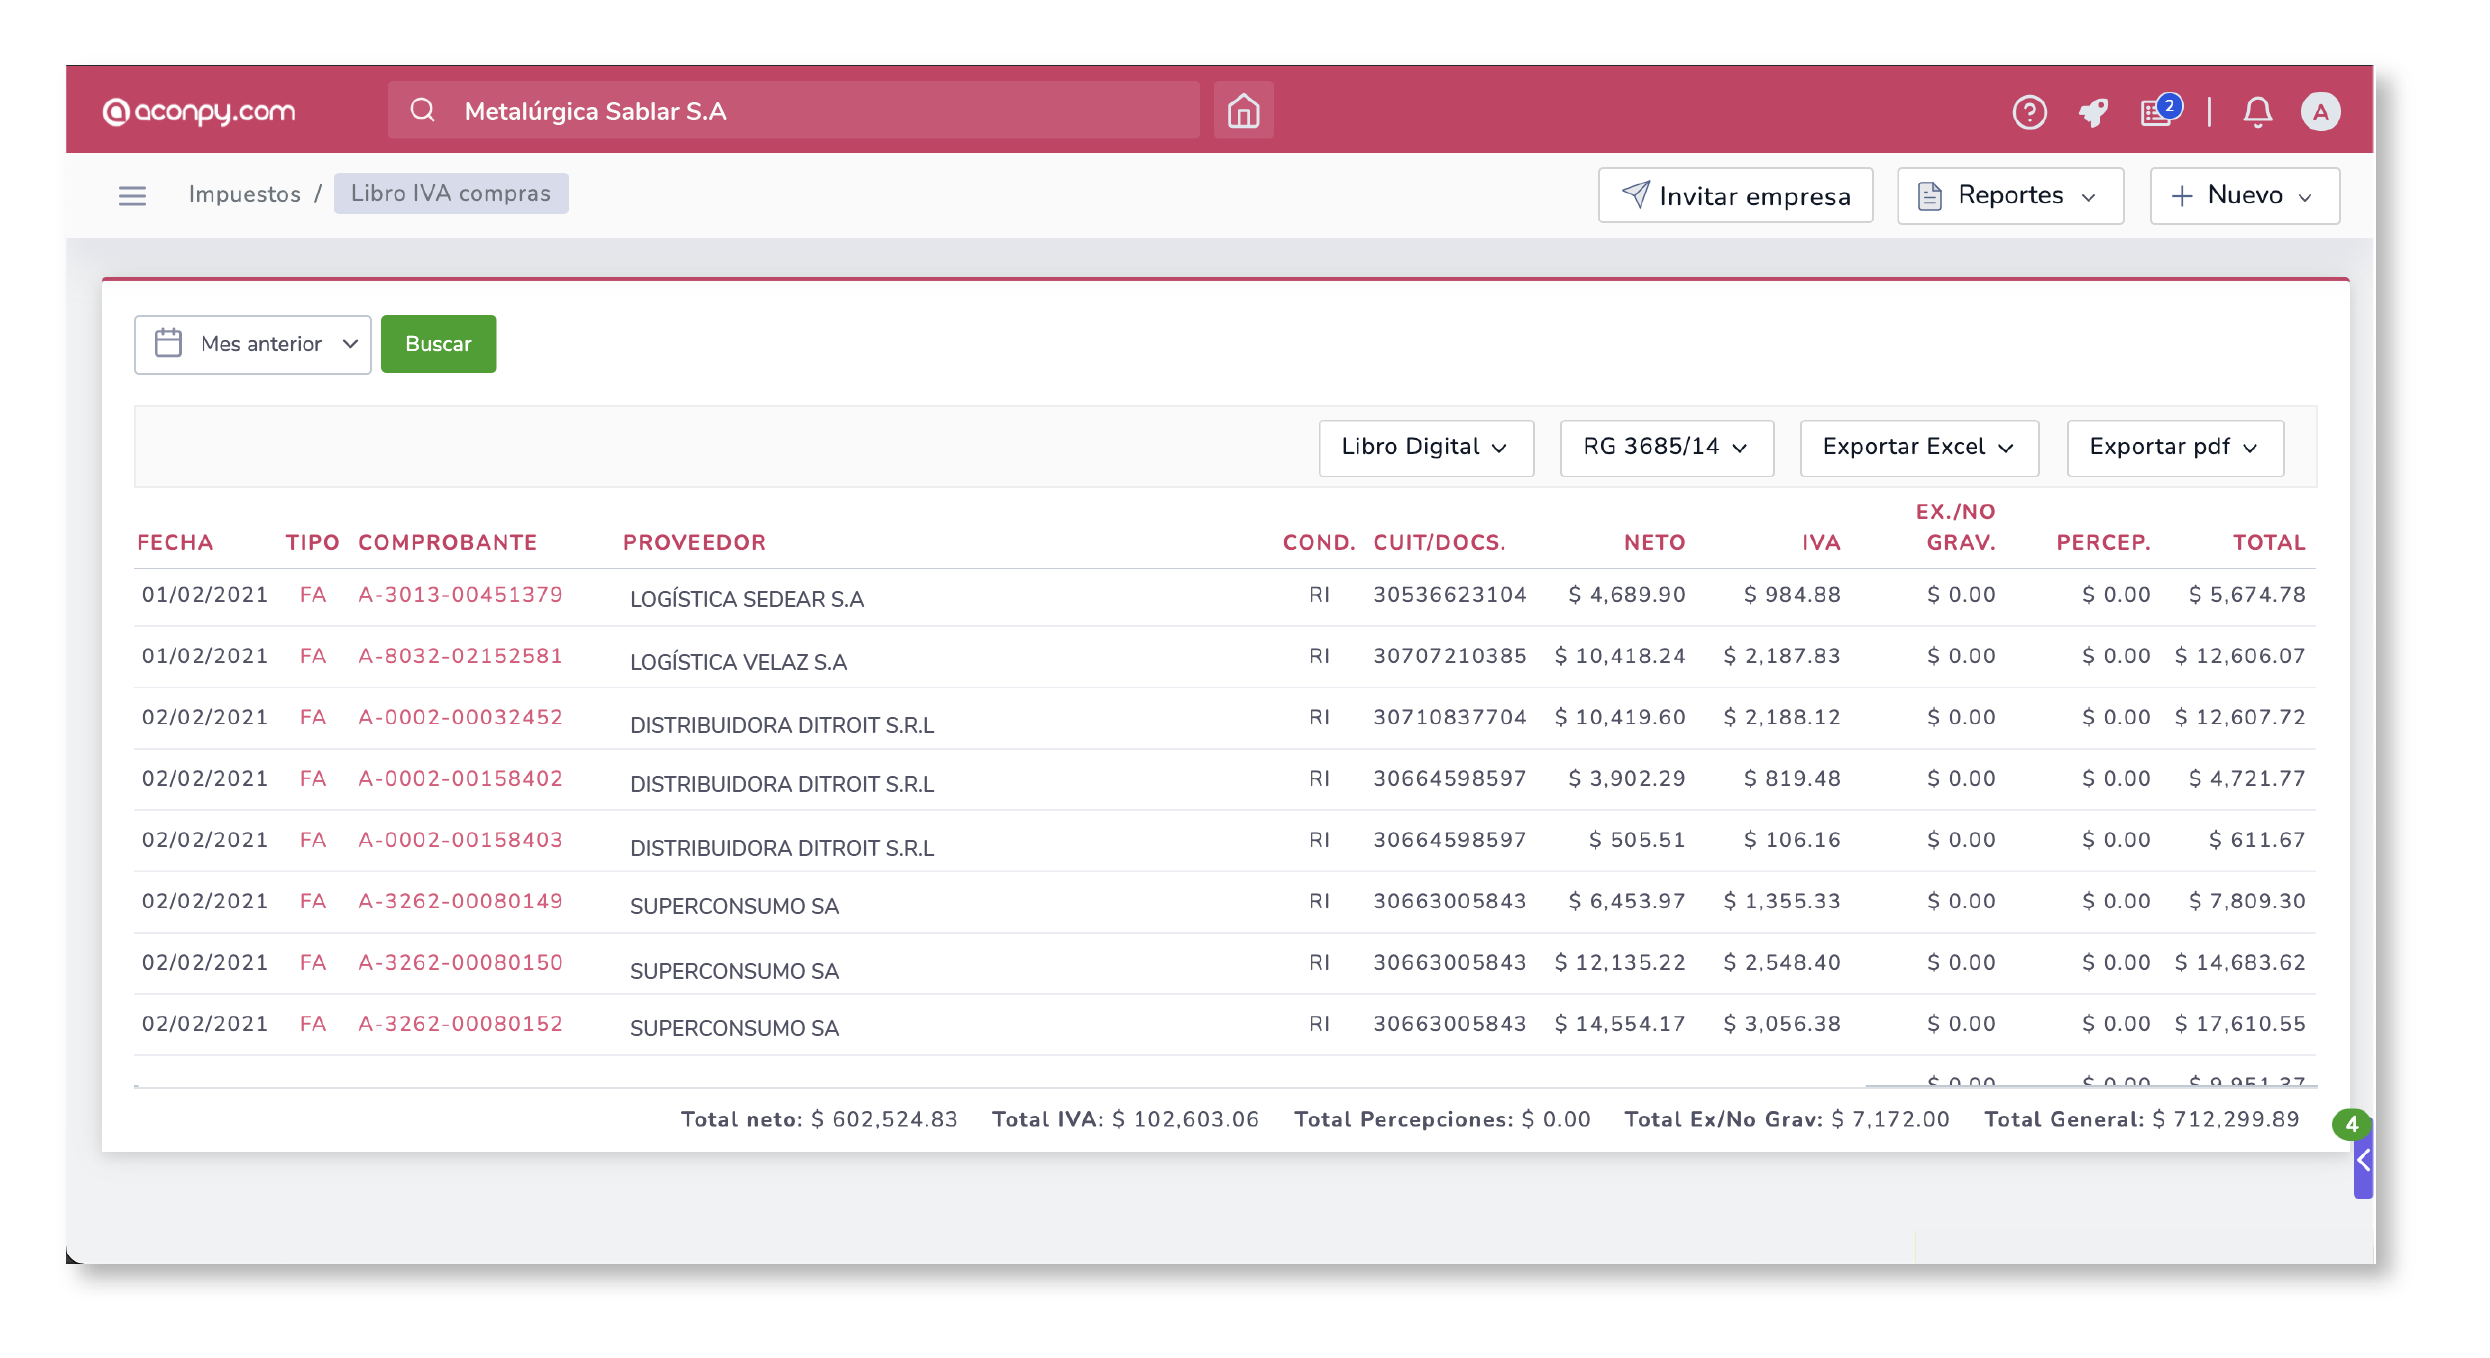
Task: Click the rocket icon in header
Action: pos(2093,112)
